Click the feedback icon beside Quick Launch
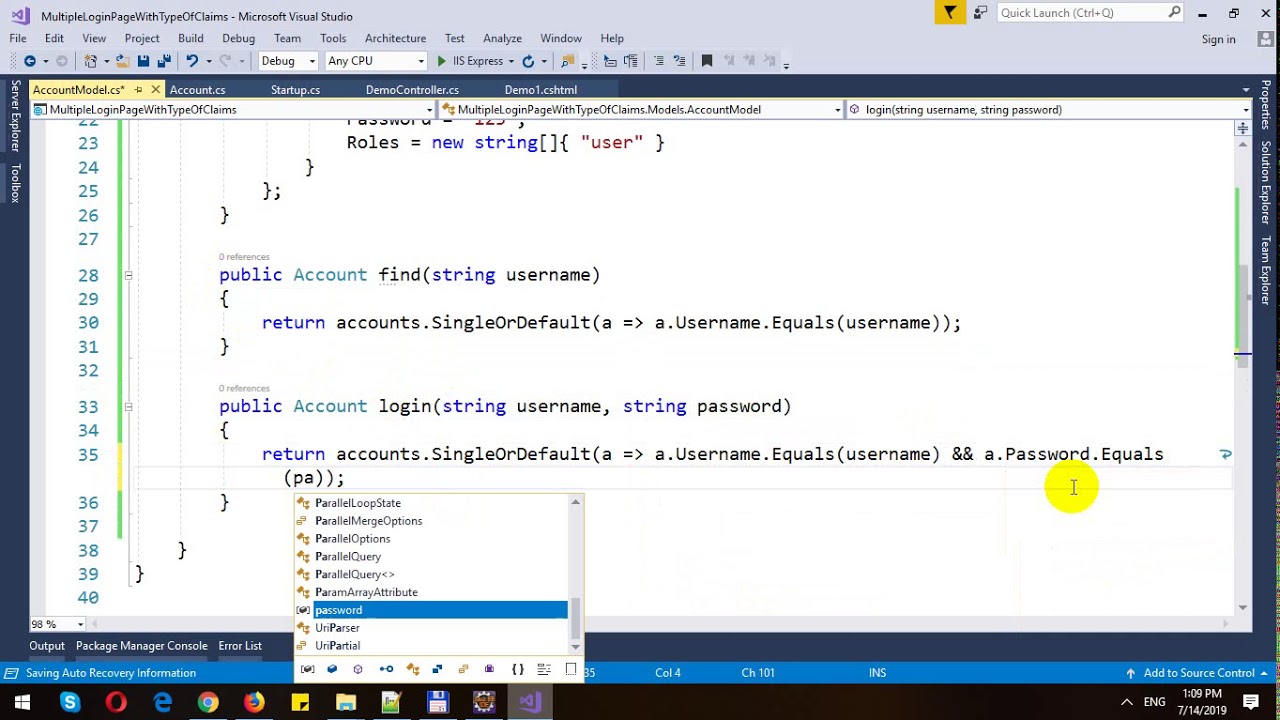 tap(980, 13)
